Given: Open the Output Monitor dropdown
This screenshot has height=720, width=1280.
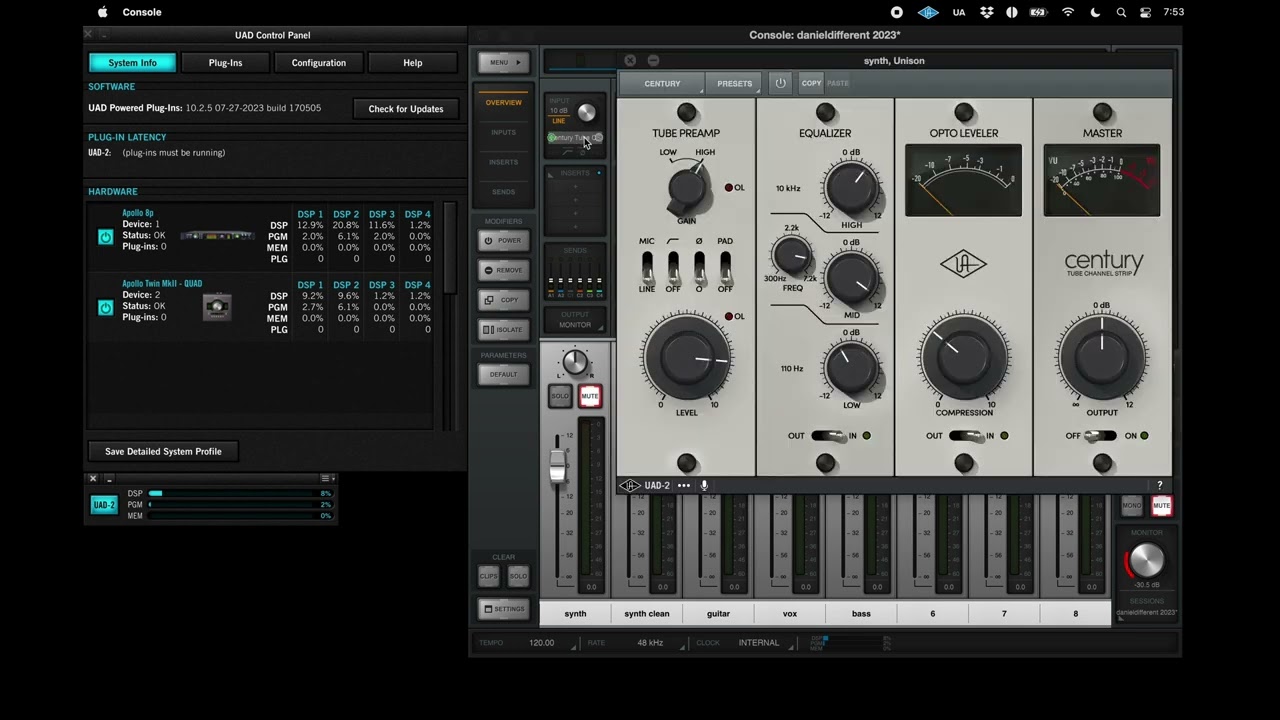Looking at the screenshot, I should coord(575,320).
